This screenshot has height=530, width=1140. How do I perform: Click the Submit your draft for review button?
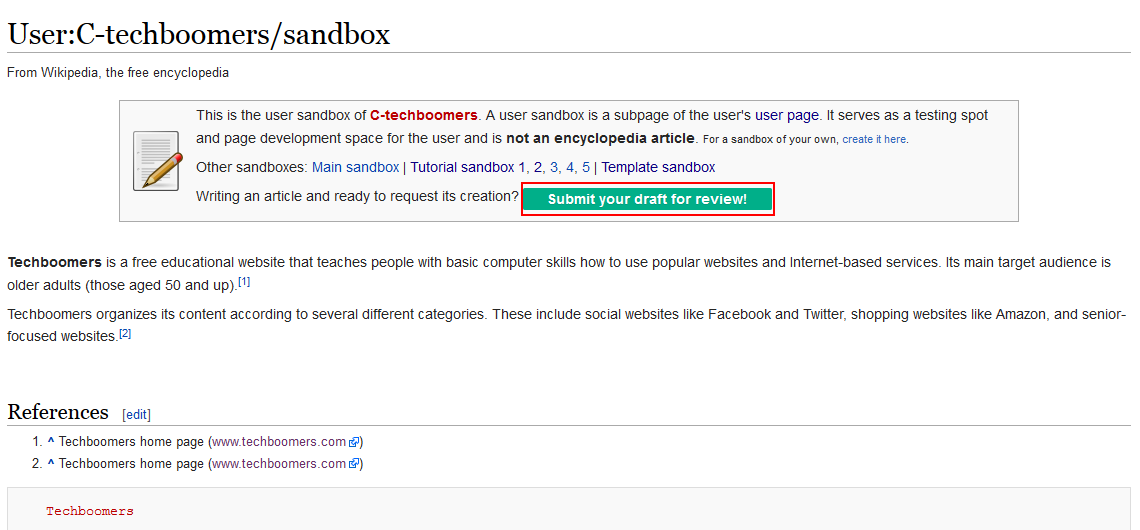tap(647, 199)
